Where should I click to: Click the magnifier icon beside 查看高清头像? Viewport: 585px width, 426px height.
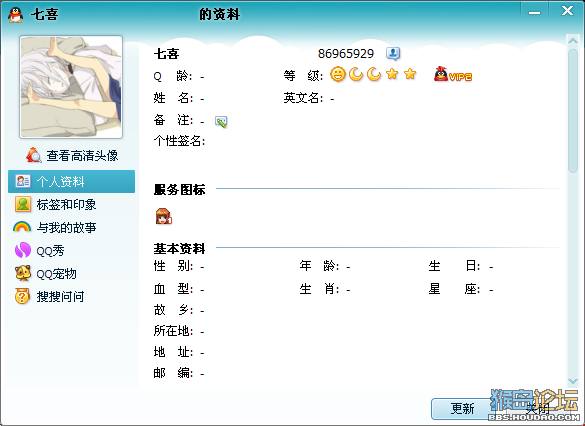pos(34,155)
